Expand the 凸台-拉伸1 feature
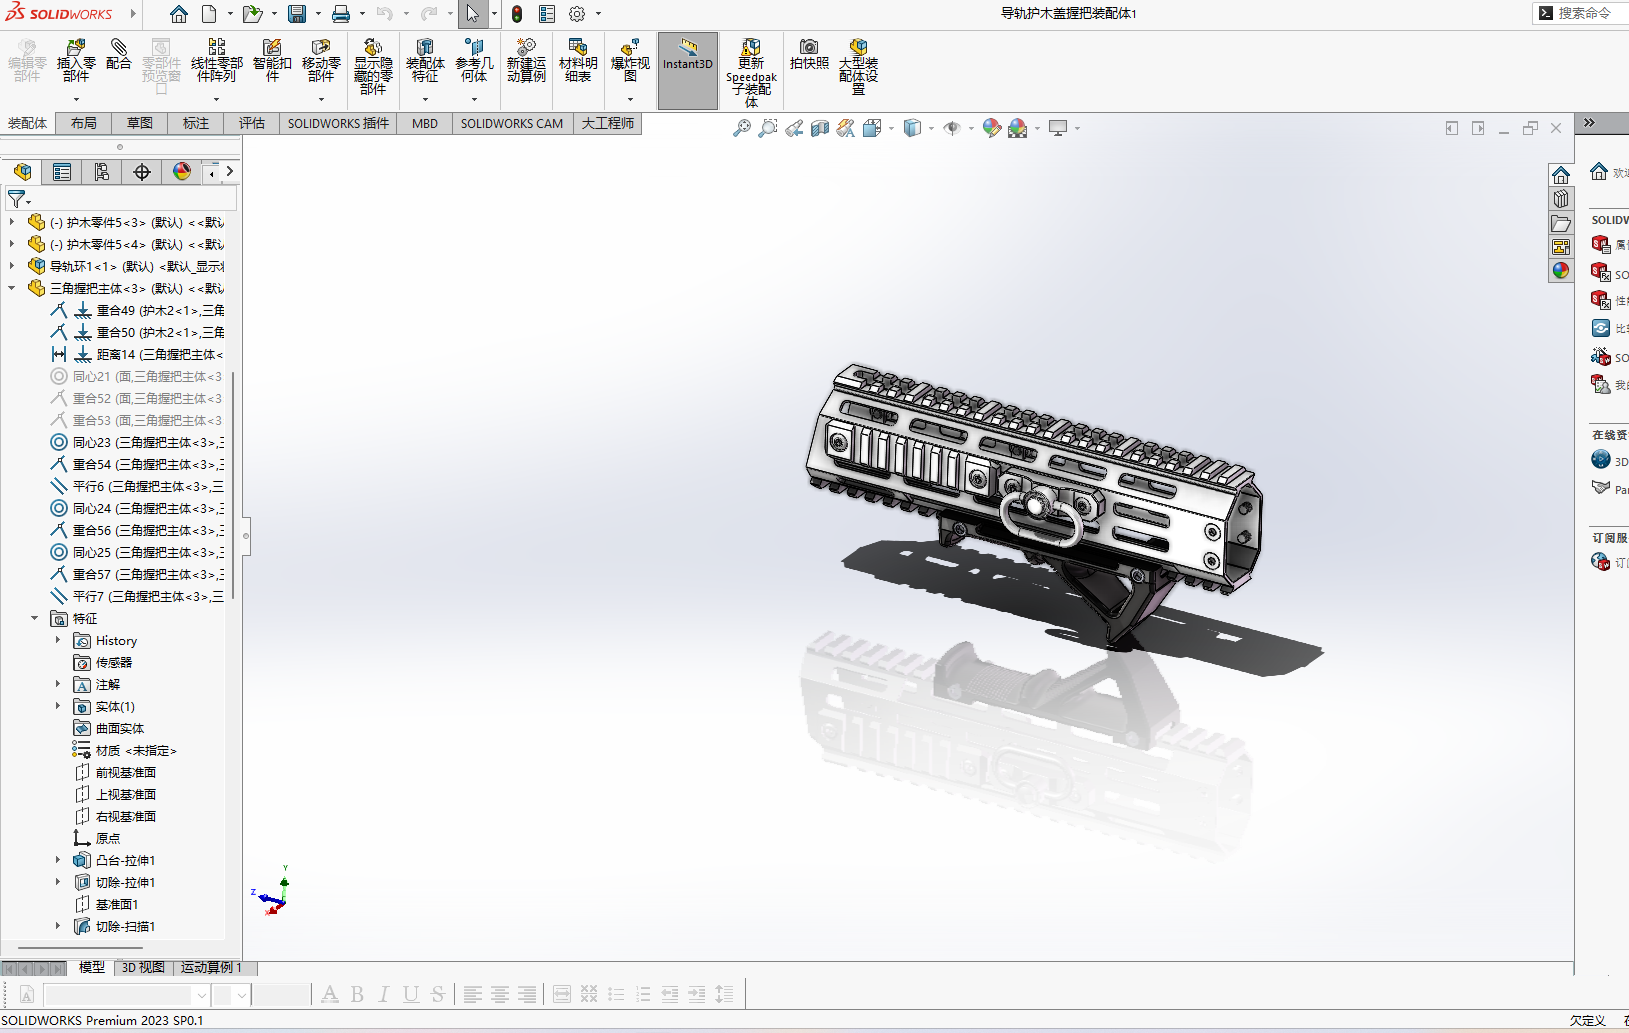1629x1033 pixels. (58, 860)
